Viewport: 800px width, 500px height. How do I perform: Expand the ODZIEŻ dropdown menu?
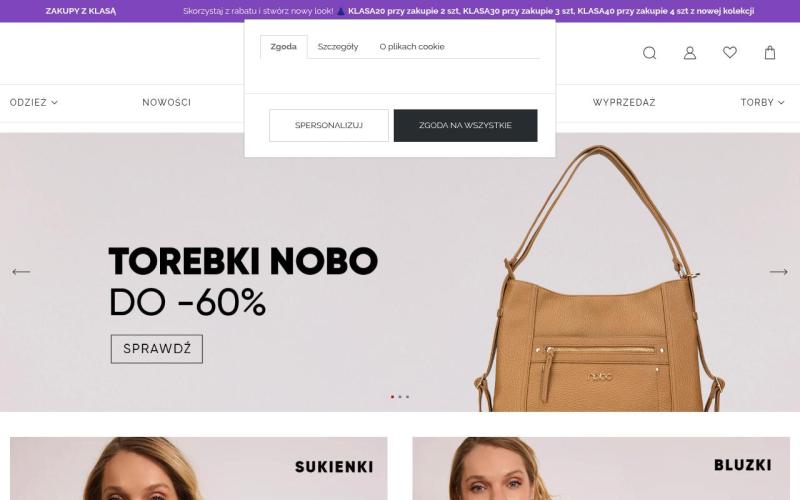34,103
